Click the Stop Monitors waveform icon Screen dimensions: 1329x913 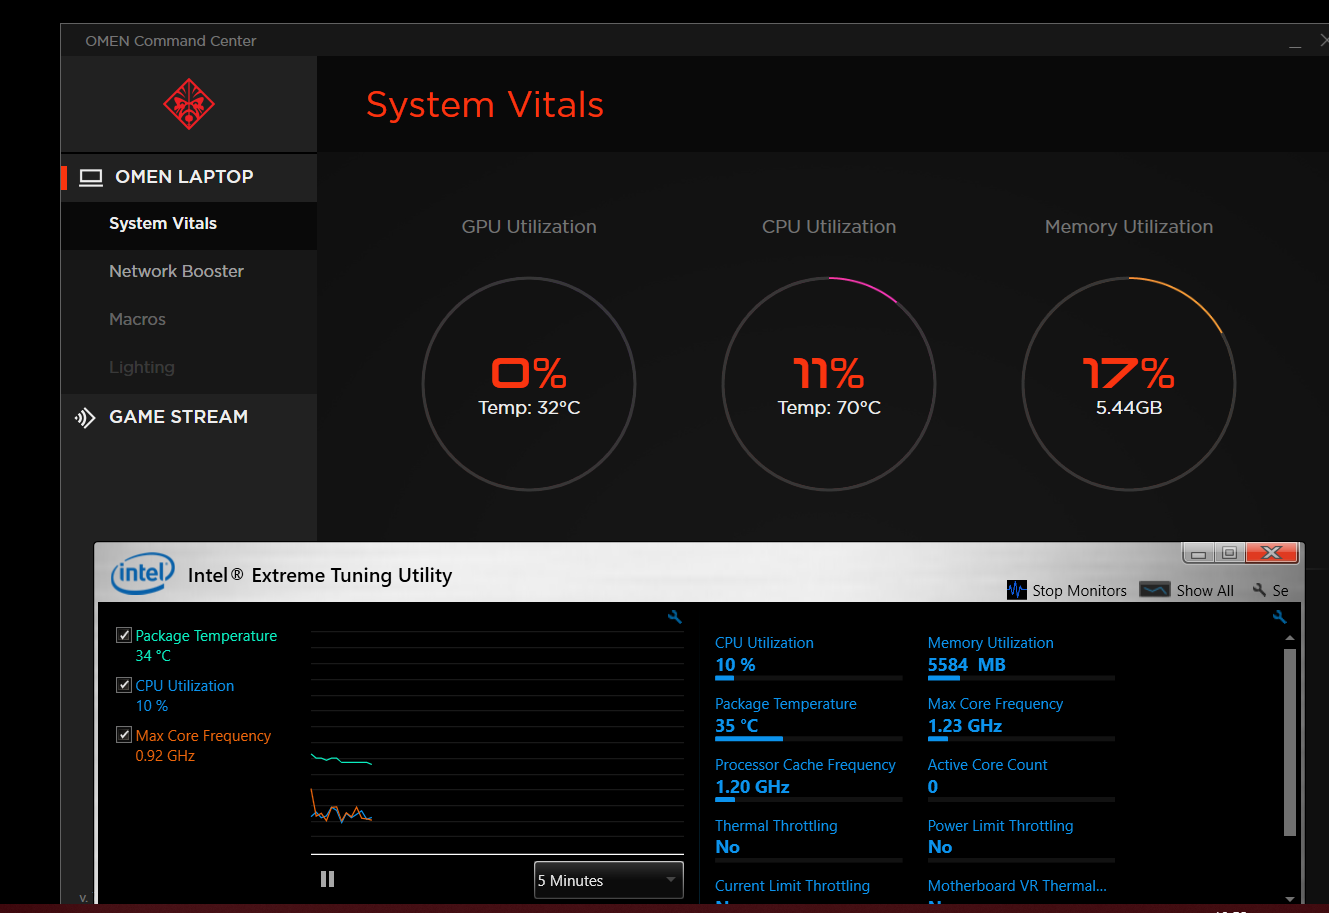pos(1017,589)
